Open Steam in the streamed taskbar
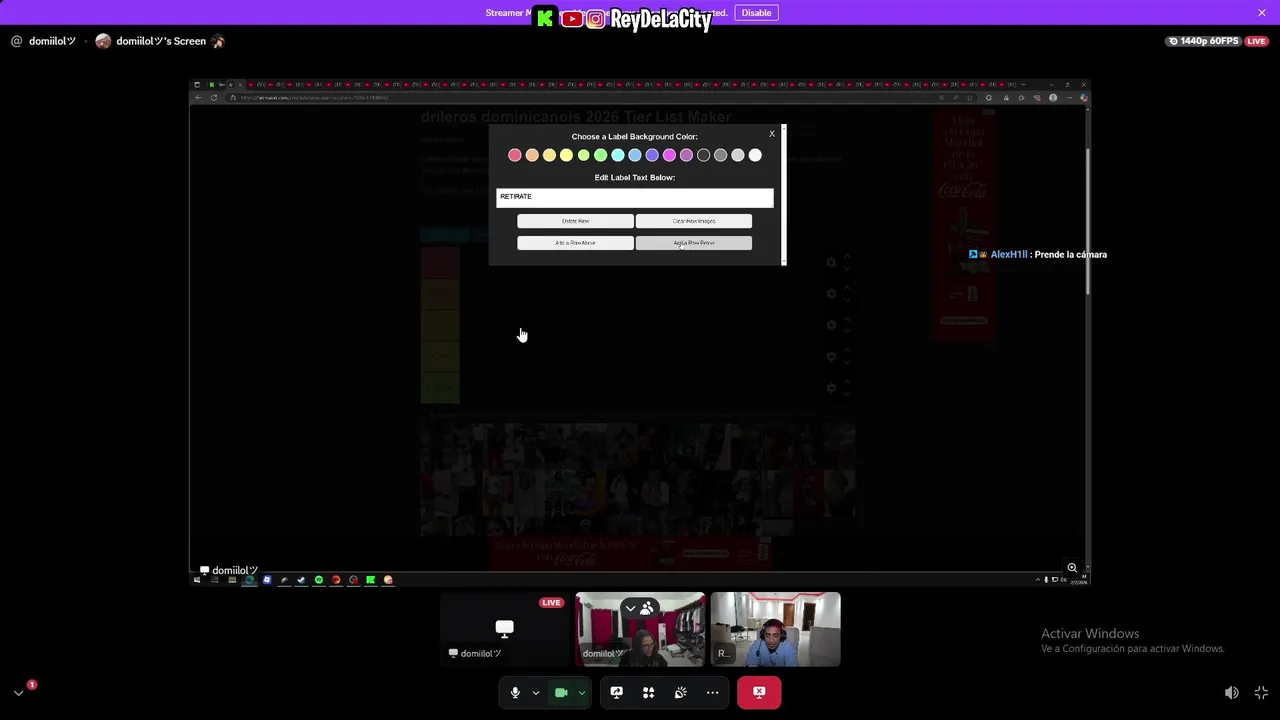The height and width of the screenshot is (720, 1280). (x=301, y=580)
